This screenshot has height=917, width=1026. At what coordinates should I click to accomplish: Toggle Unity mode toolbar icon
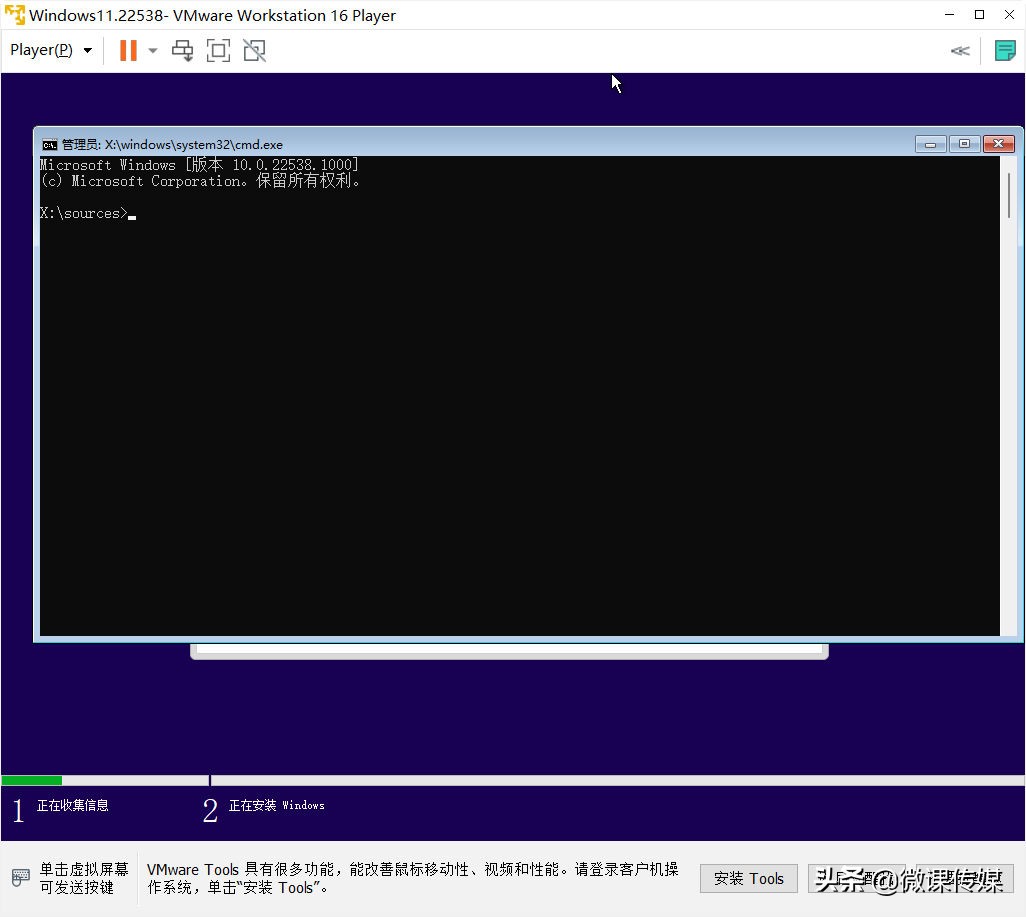(x=255, y=50)
